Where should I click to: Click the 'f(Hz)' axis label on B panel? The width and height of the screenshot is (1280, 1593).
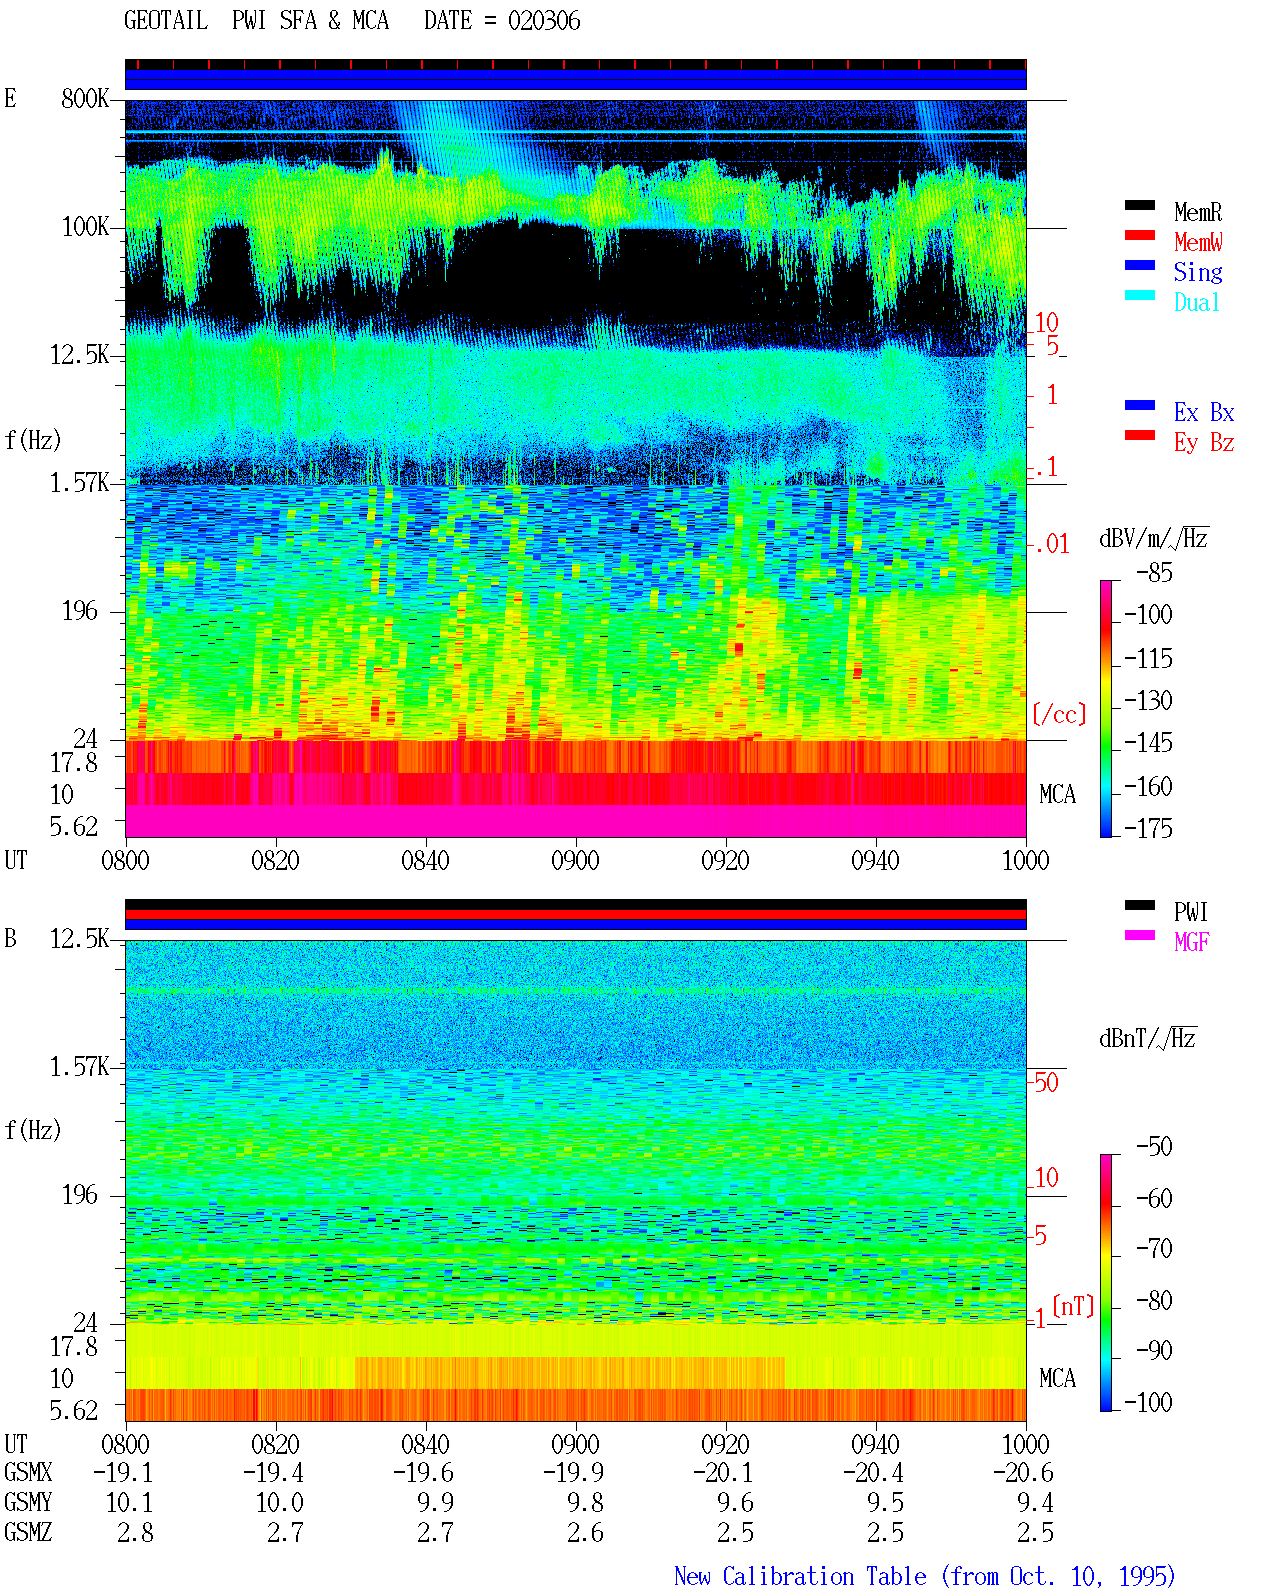pyautogui.click(x=33, y=1130)
